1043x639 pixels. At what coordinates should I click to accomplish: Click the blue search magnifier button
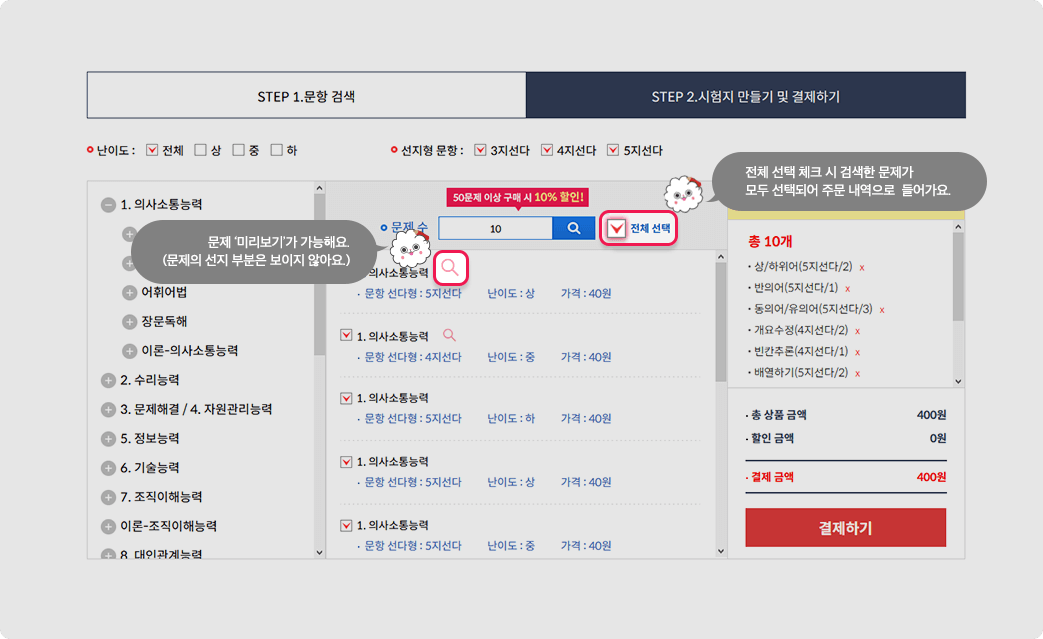pos(573,228)
